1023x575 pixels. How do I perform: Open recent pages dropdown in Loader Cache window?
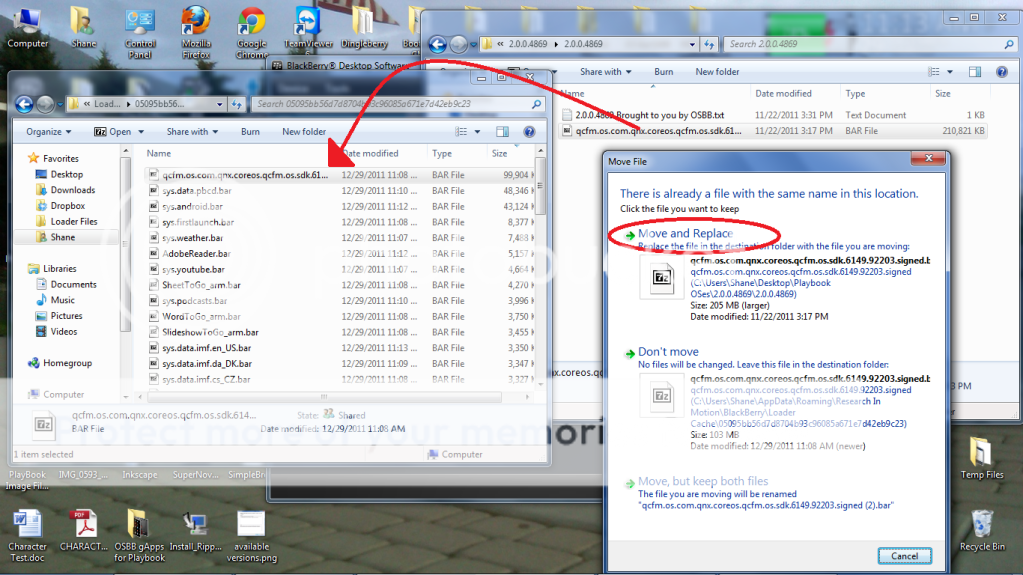[59, 104]
